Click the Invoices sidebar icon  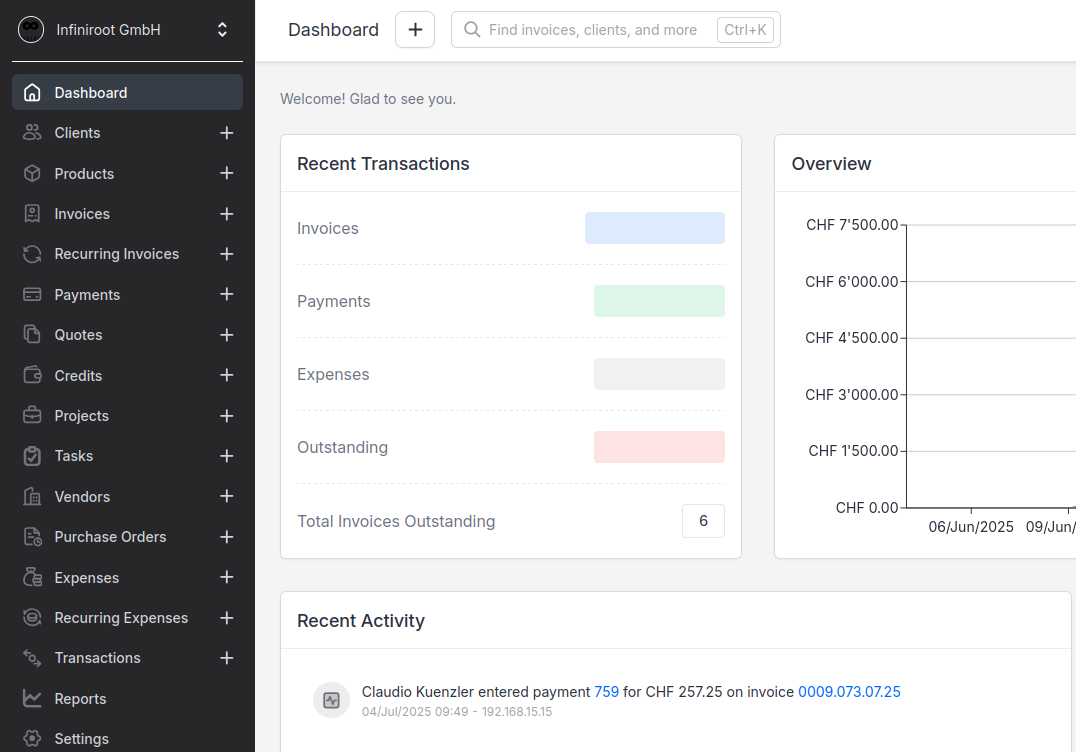32,213
